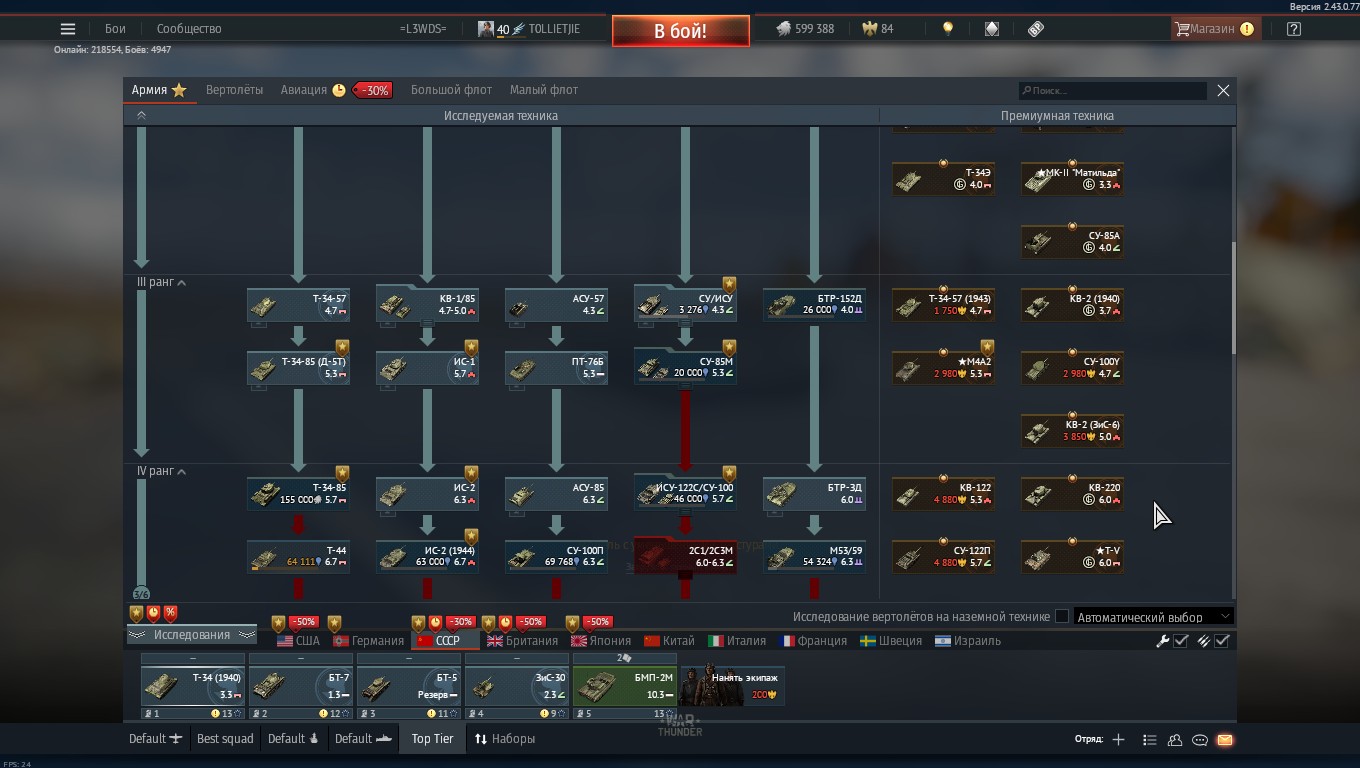Select the Германия nation tab
The image size is (1360, 768).
[x=368, y=641]
